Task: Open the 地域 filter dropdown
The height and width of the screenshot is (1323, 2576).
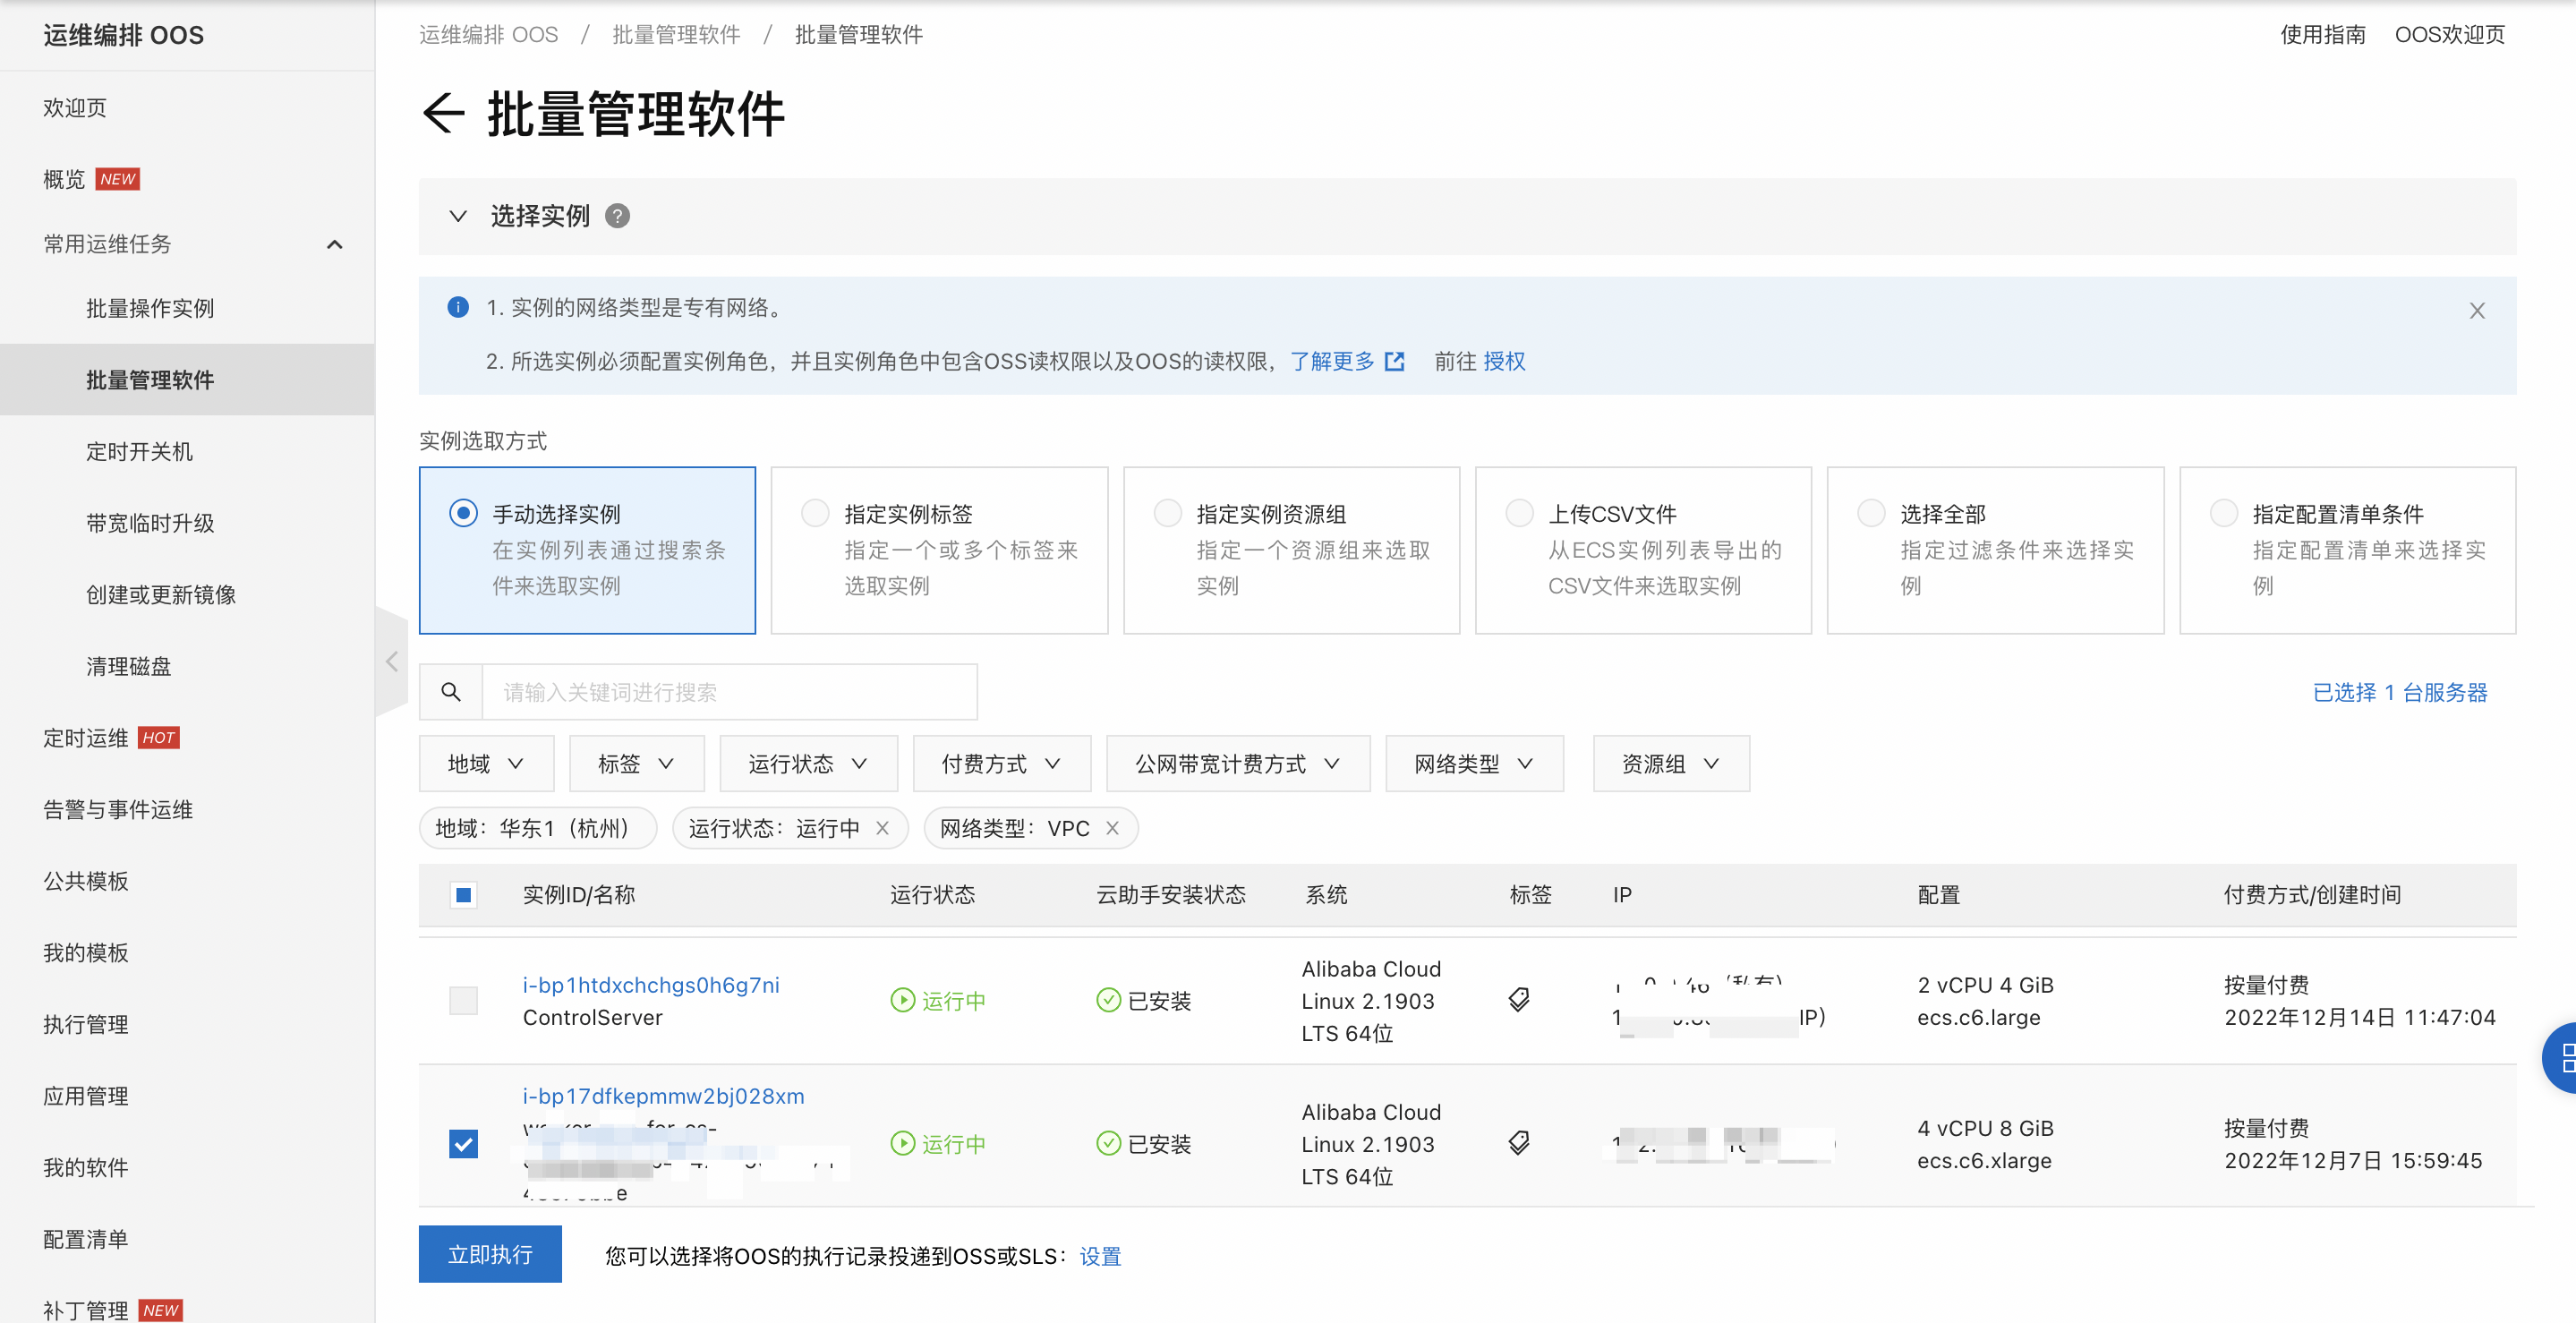Action: (x=486, y=764)
